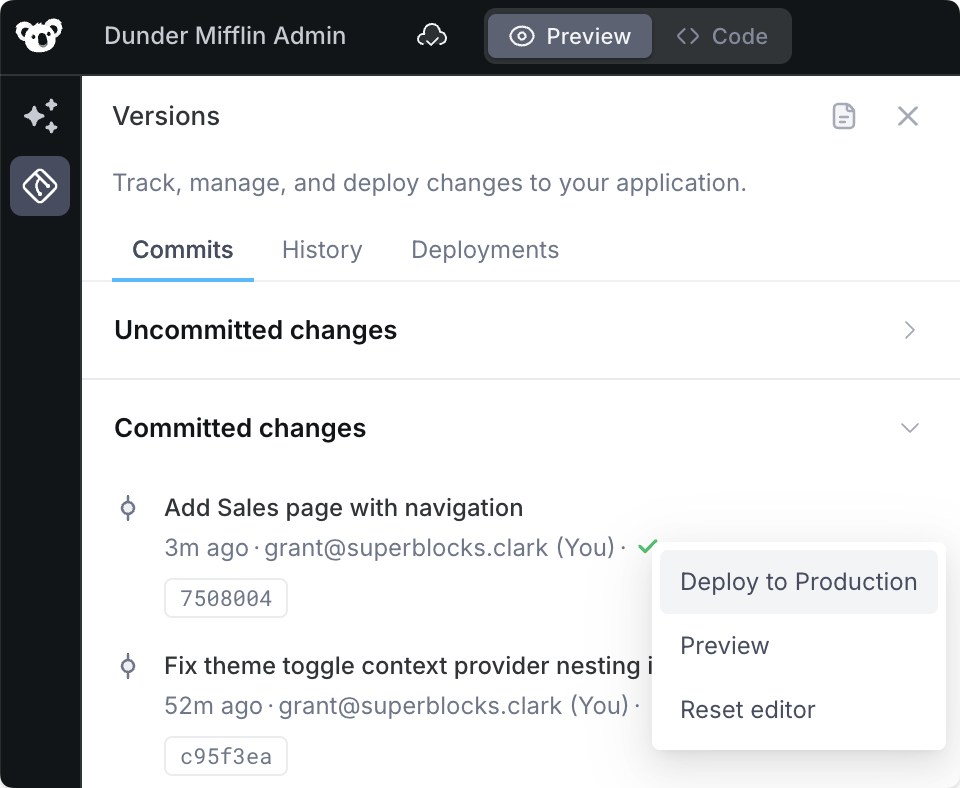Click the cloud sync status icon
The height and width of the screenshot is (788, 960).
point(432,37)
